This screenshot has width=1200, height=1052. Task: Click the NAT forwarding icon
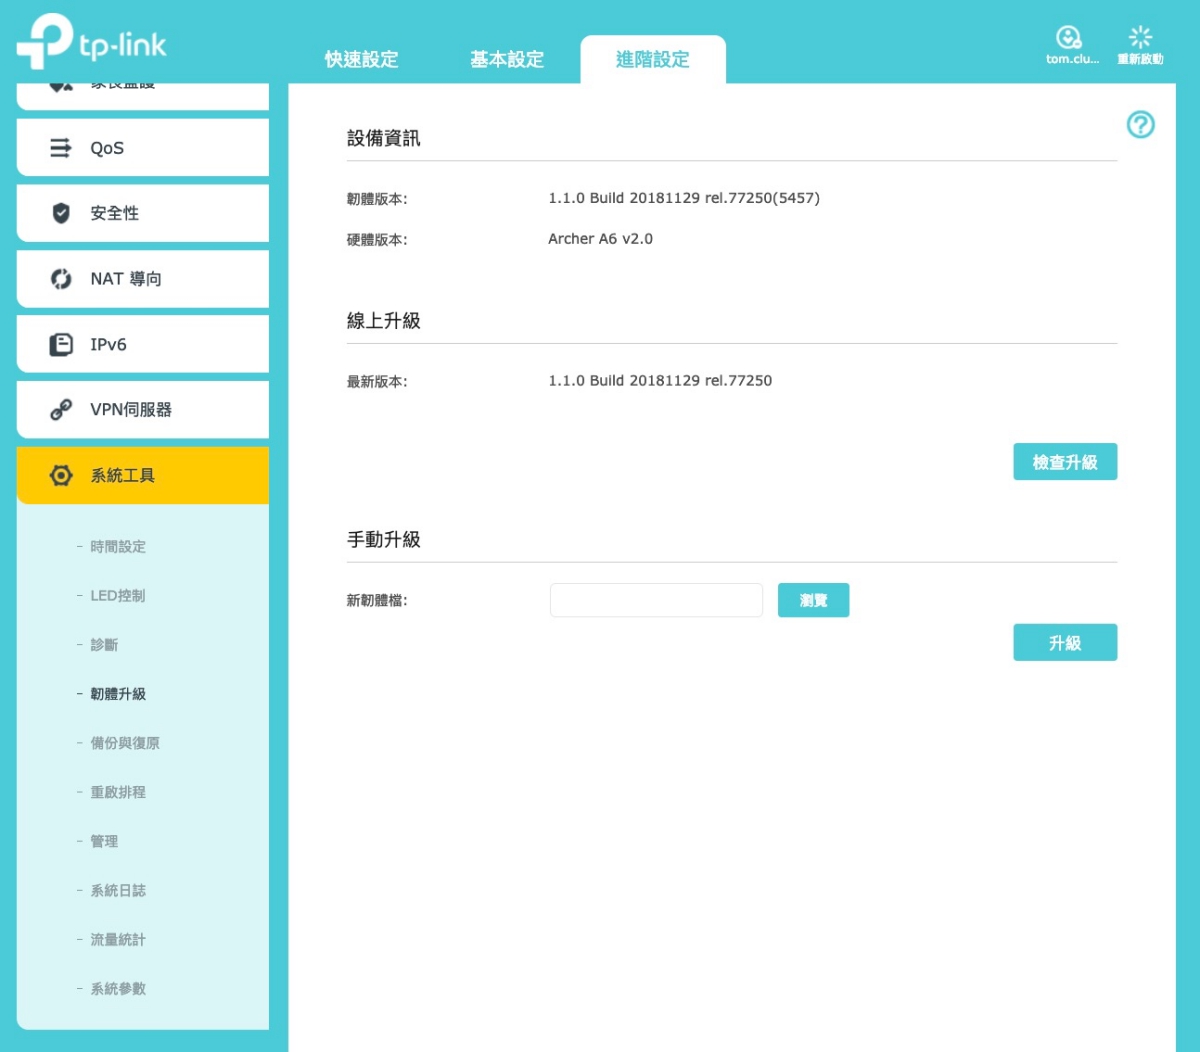pyautogui.click(x=61, y=279)
